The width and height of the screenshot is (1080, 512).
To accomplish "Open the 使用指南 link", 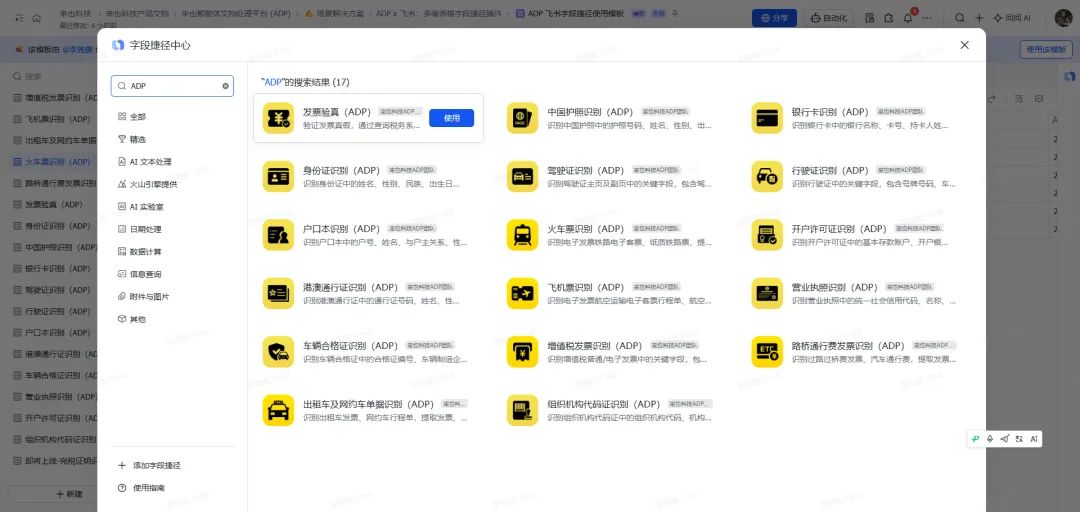I will (142, 488).
